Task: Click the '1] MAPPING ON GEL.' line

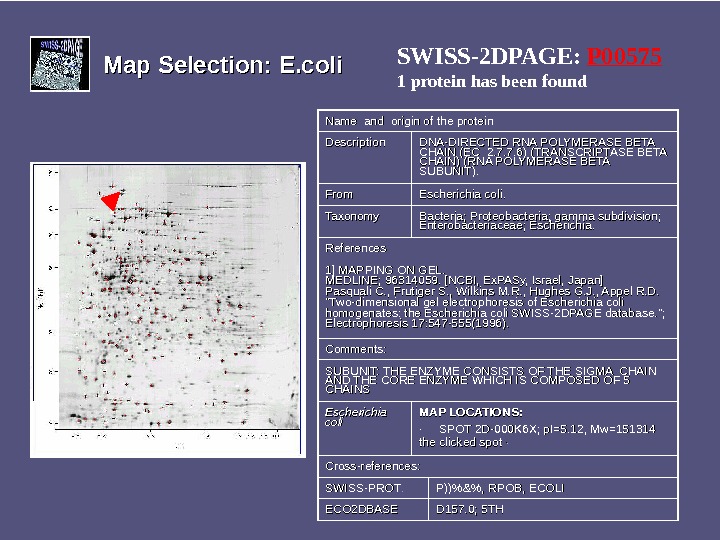Action: point(384,270)
